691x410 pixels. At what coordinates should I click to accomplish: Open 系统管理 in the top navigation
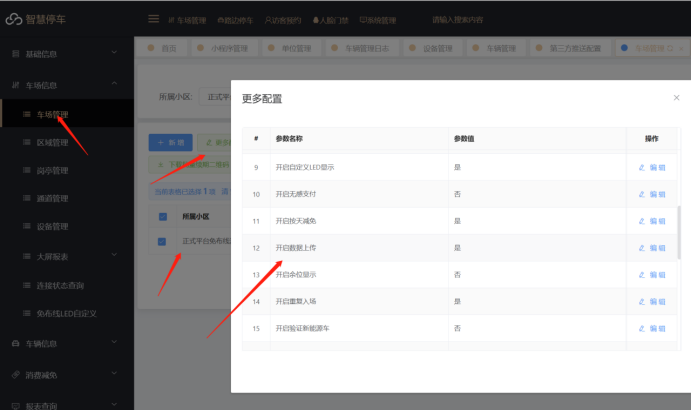(x=378, y=20)
